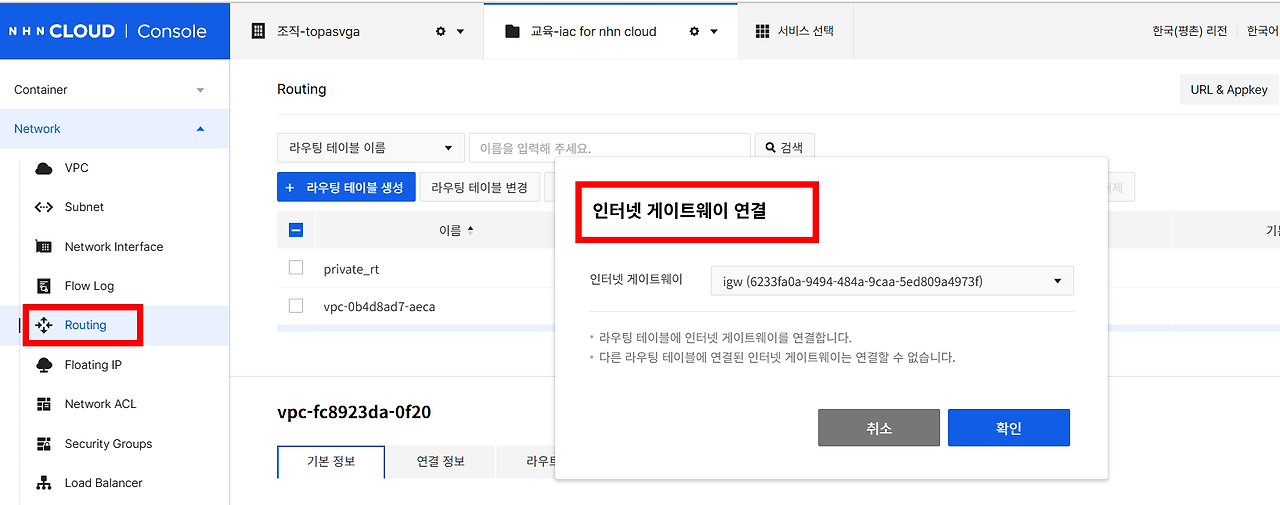Collapse the Network menu section
1280x505 pixels.
pos(114,129)
